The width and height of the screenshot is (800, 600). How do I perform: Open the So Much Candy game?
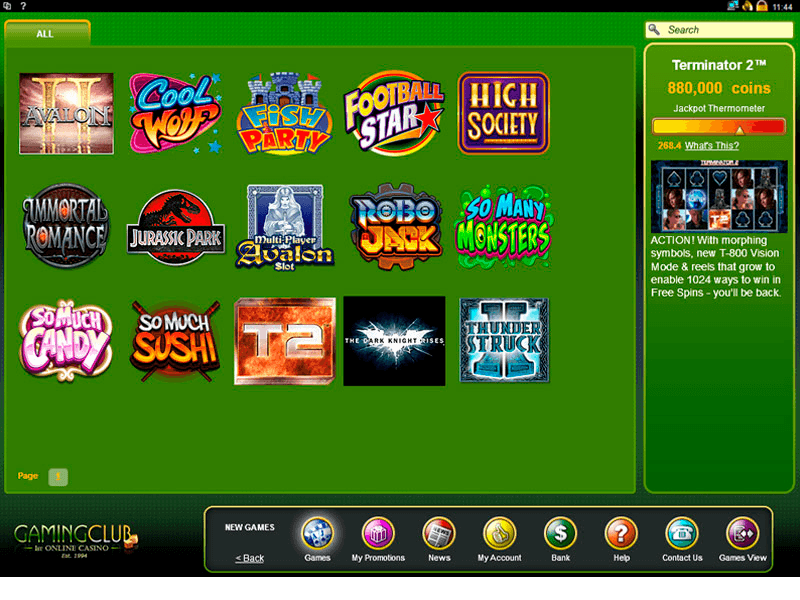click(66, 341)
